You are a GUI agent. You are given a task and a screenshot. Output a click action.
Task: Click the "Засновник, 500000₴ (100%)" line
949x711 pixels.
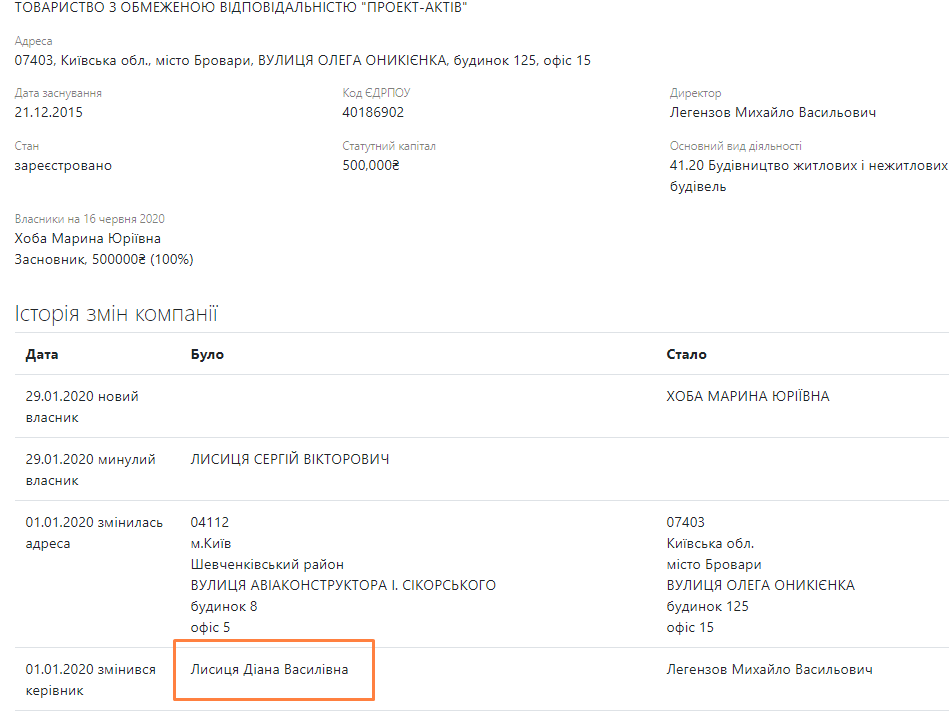104,259
